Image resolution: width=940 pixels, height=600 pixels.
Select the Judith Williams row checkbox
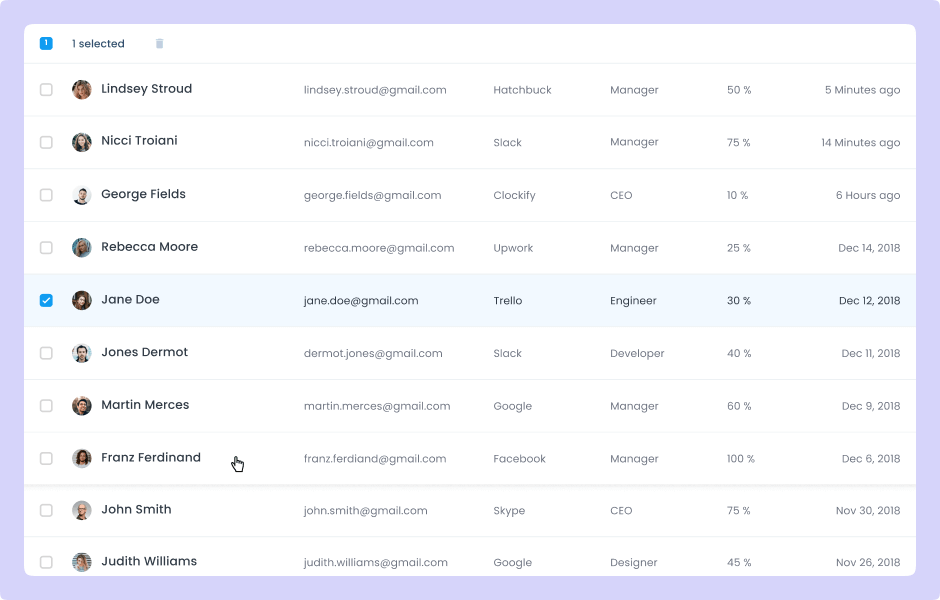(x=46, y=562)
